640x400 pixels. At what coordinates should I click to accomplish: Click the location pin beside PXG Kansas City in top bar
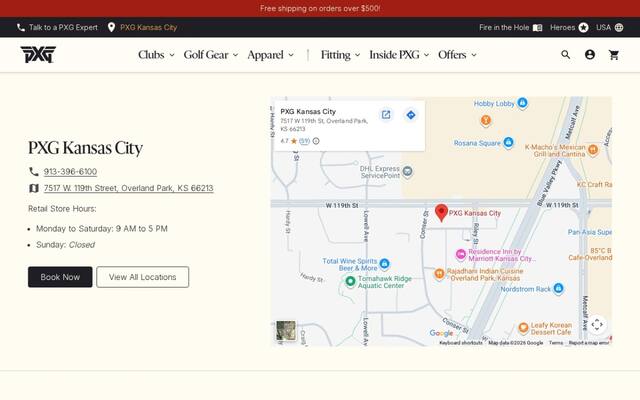click(111, 27)
